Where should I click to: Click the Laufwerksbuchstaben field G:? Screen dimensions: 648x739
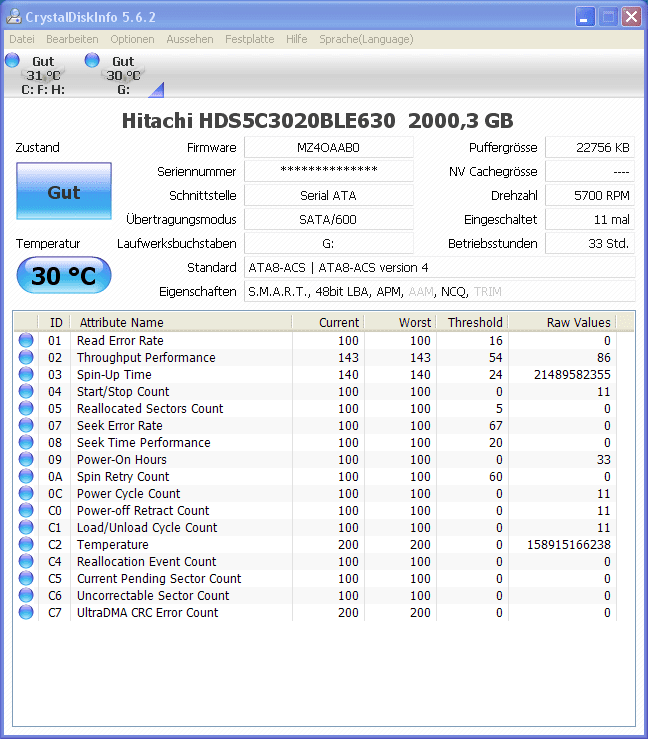pyautogui.click(x=328, y=244)
